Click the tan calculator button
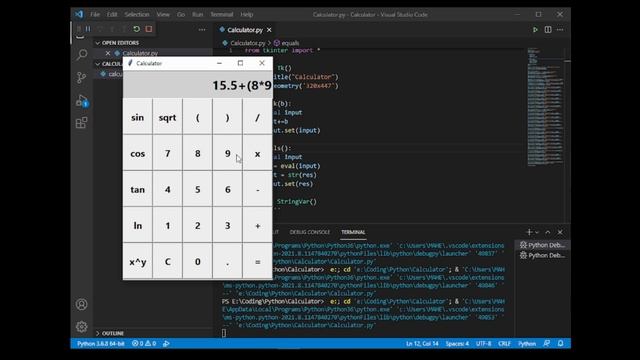The width and height of the screenshot is (640, 360). tap(138, 190)
